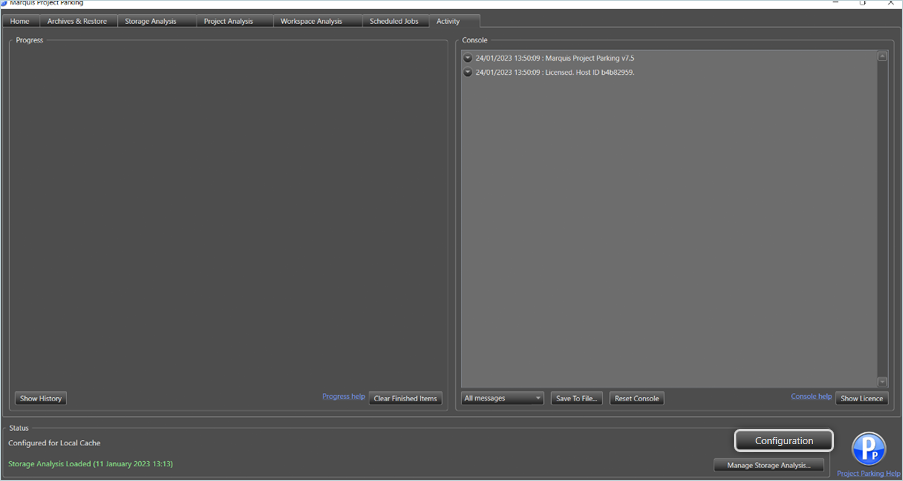Click the Project Parking Help logo icon
Viewport: 903px width, 481px height.
click(x=868, y=448)
